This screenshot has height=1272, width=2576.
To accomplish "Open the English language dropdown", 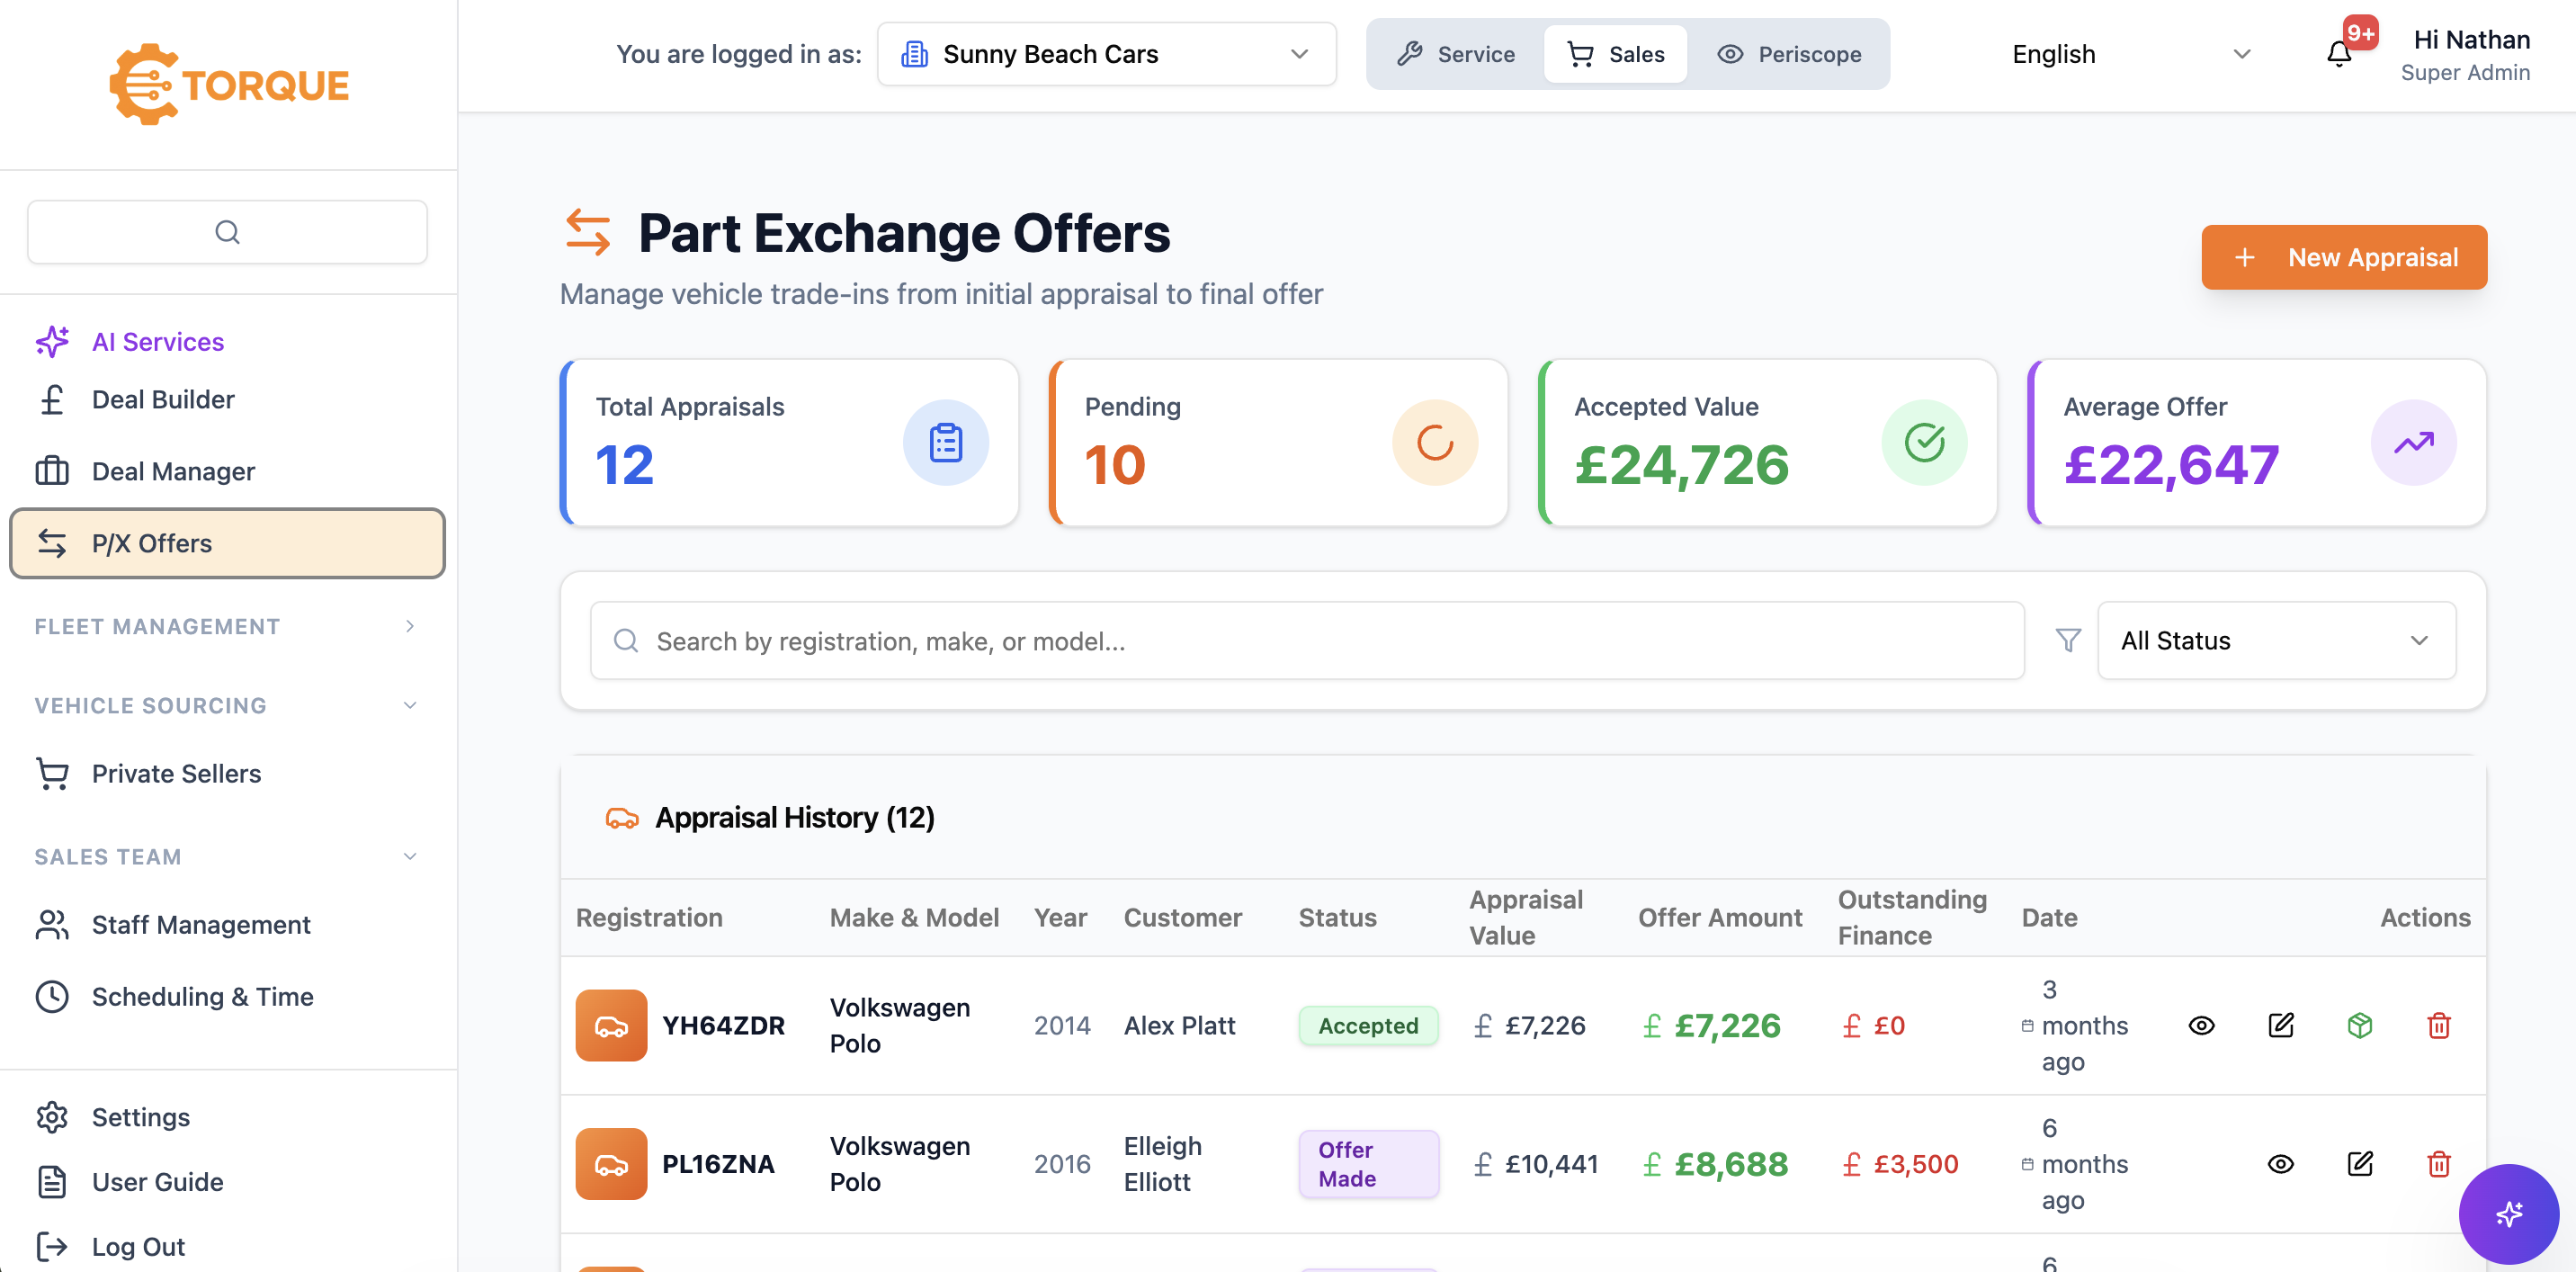I will click(x=2130, y=54).
